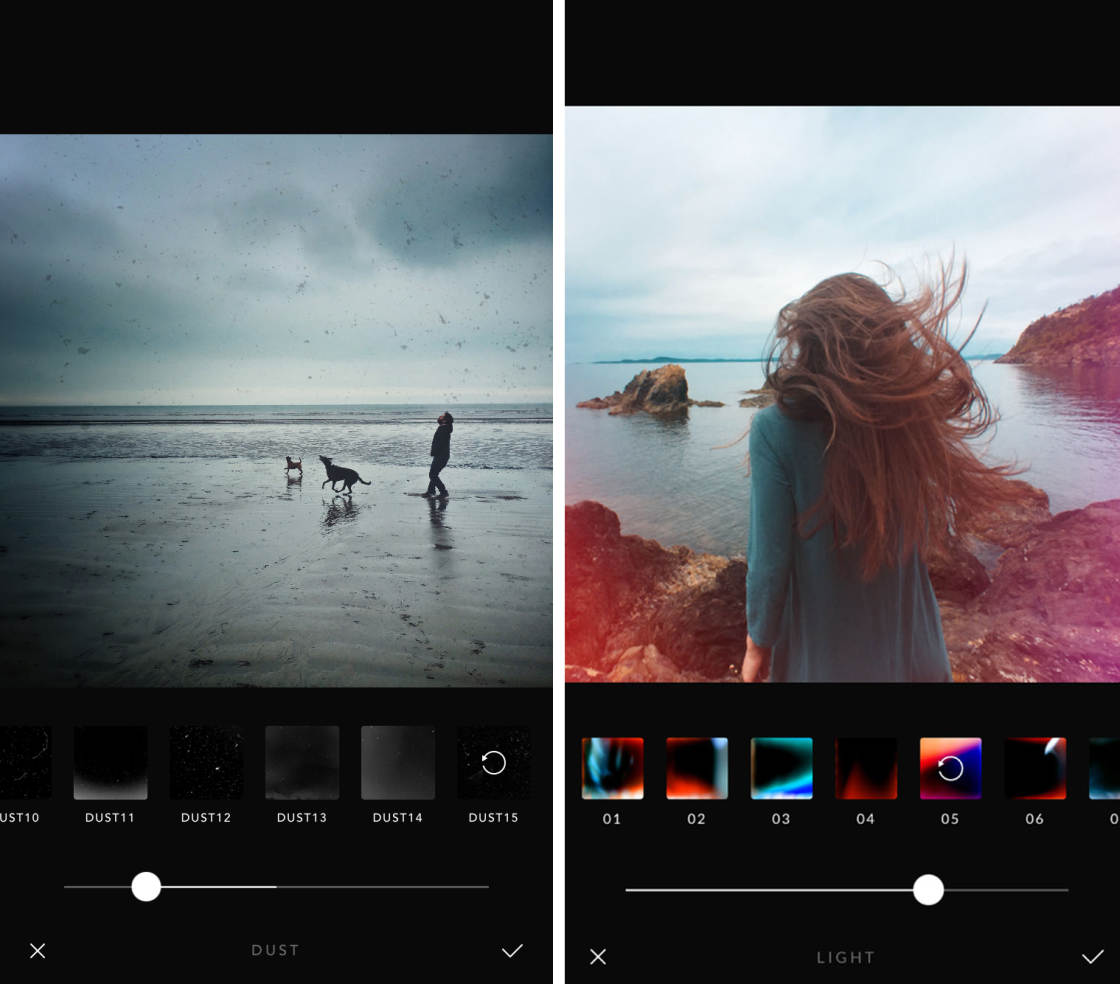This screenshot has width=1120, height=984.
Task: Click the Light intensity slider handle
Action: coord(929,890)
